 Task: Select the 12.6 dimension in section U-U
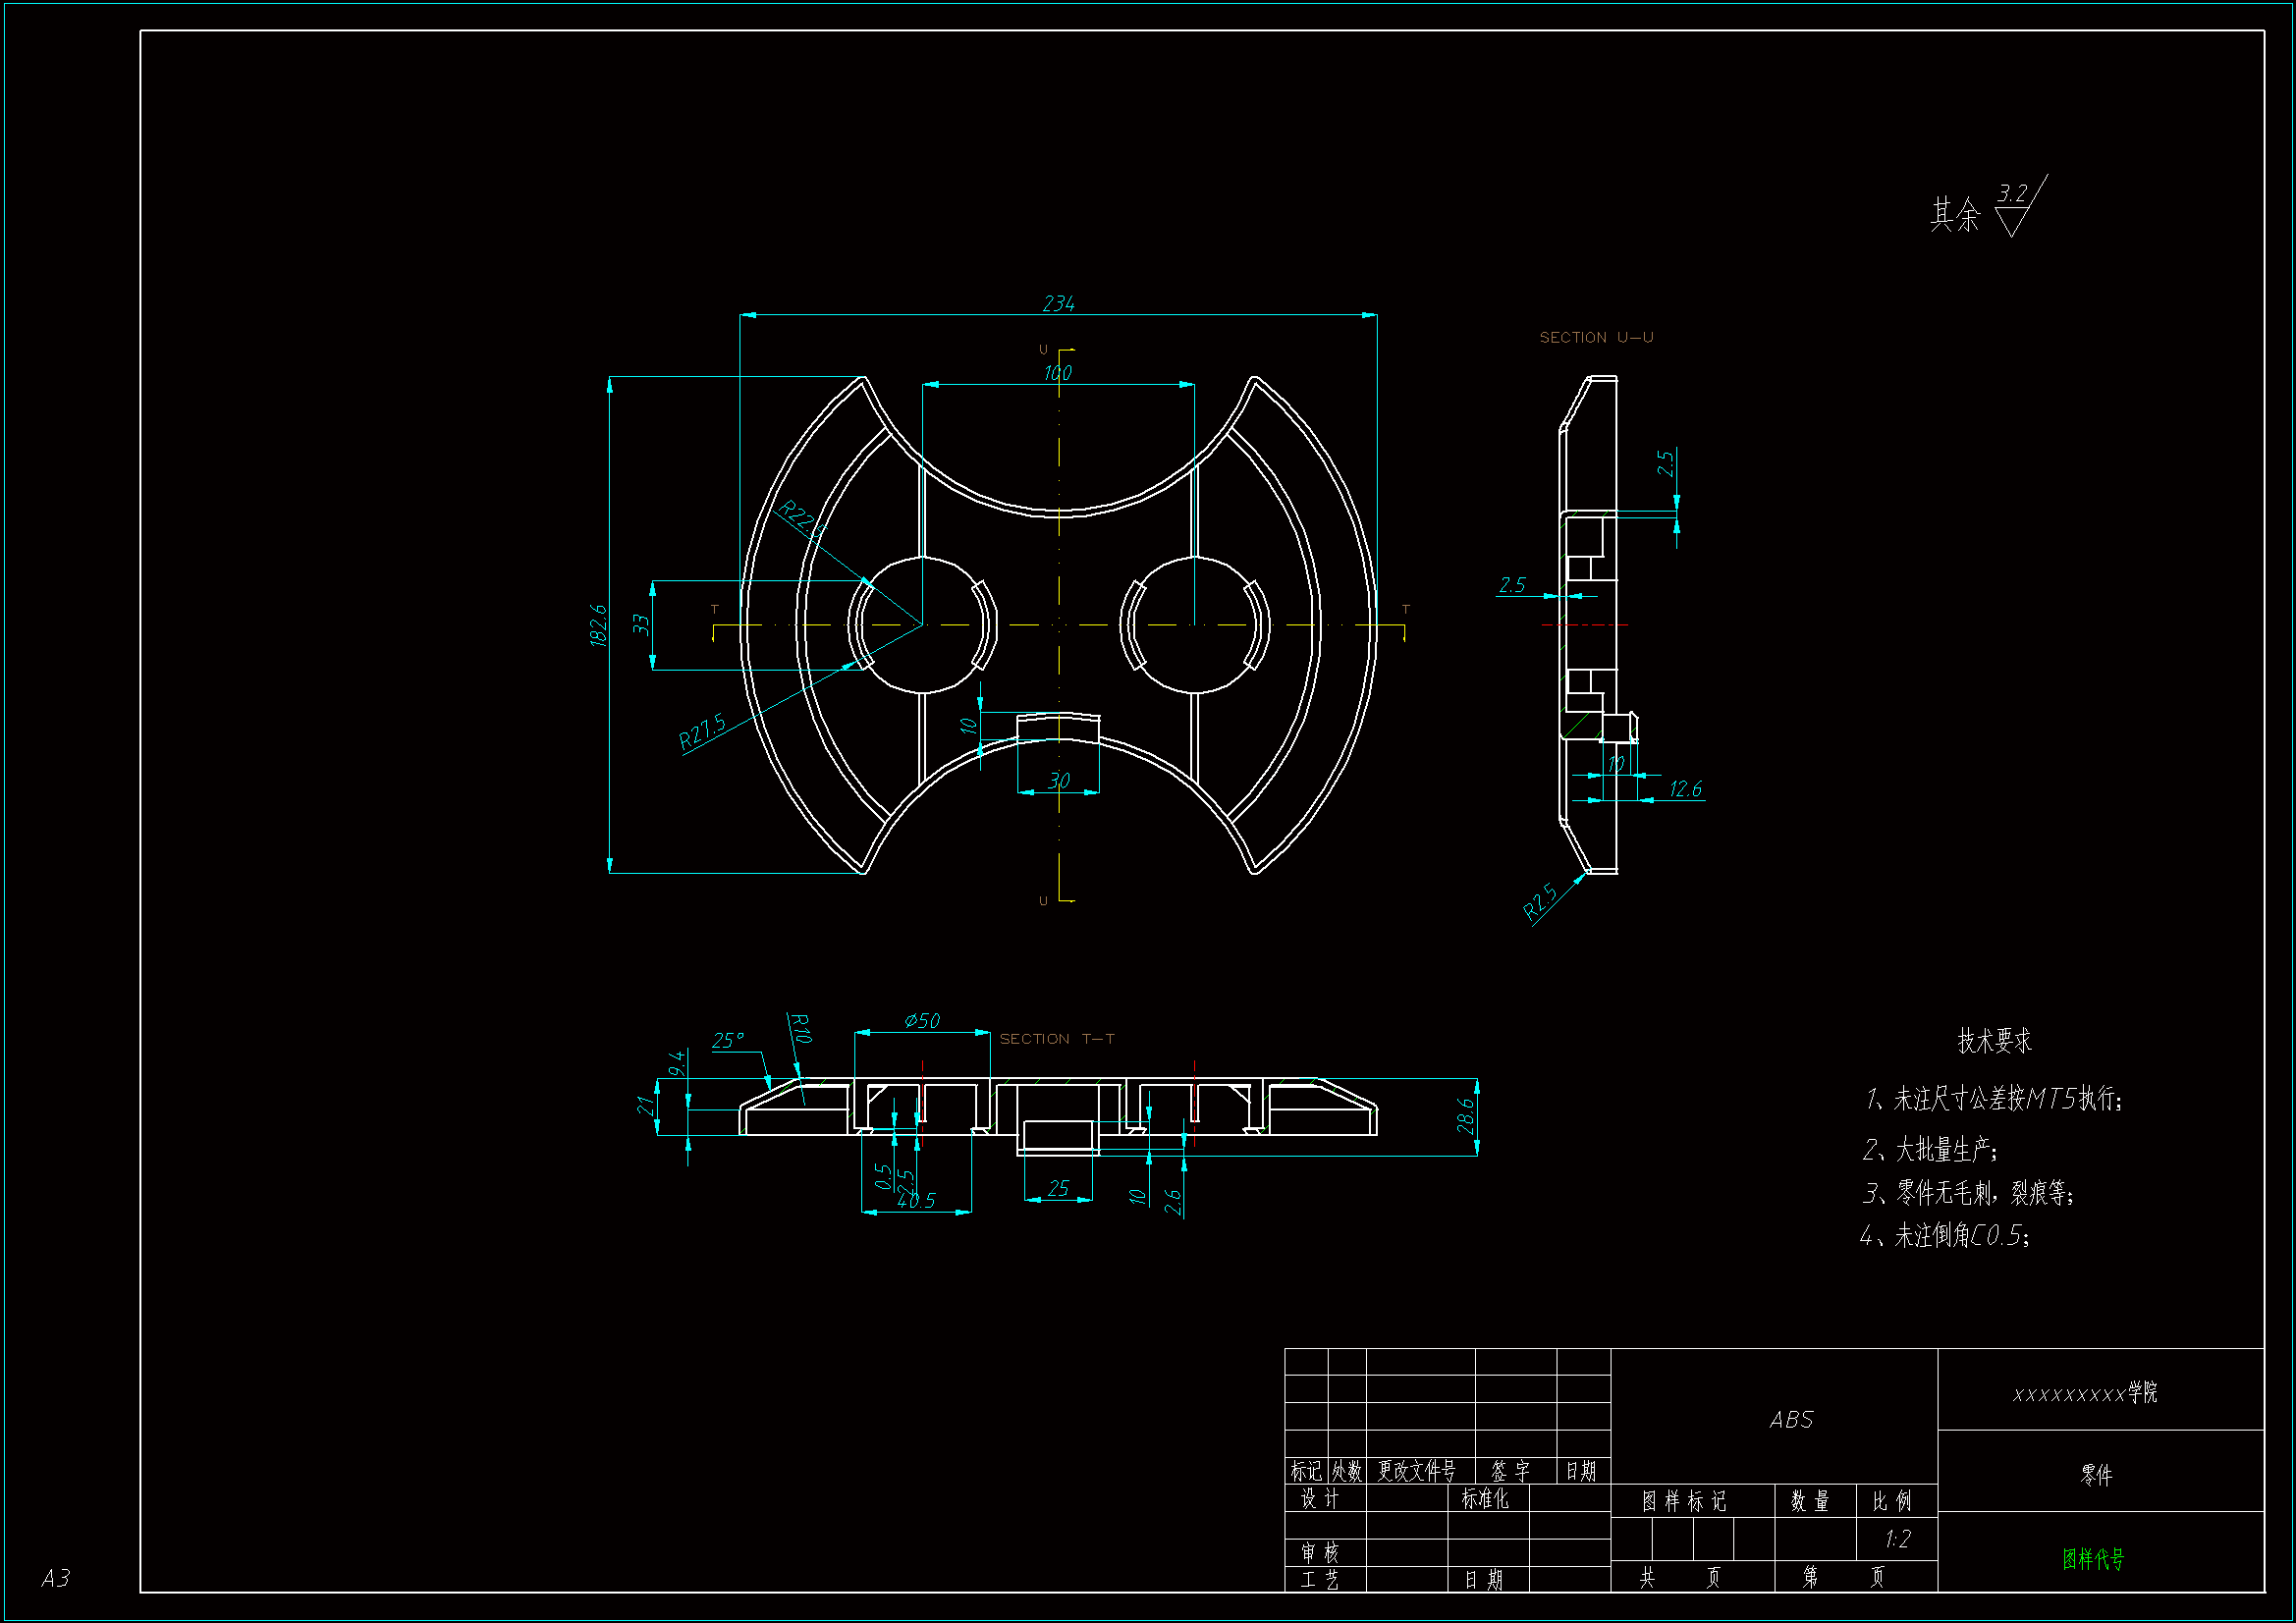click(x=1685, y=789)
